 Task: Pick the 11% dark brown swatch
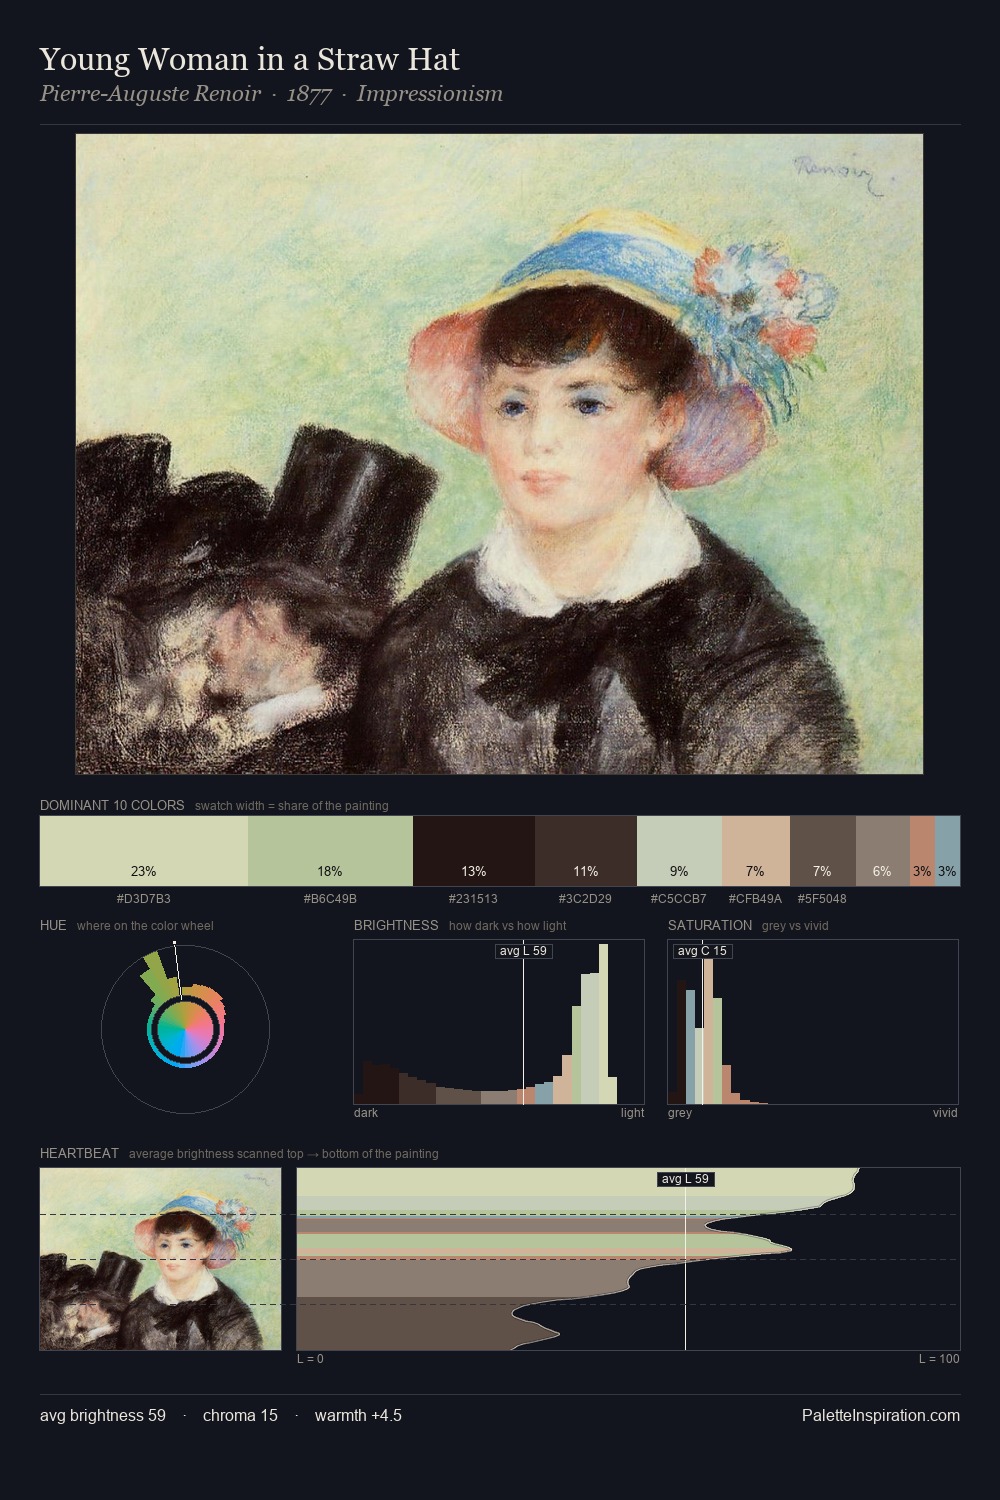point(586,851)
